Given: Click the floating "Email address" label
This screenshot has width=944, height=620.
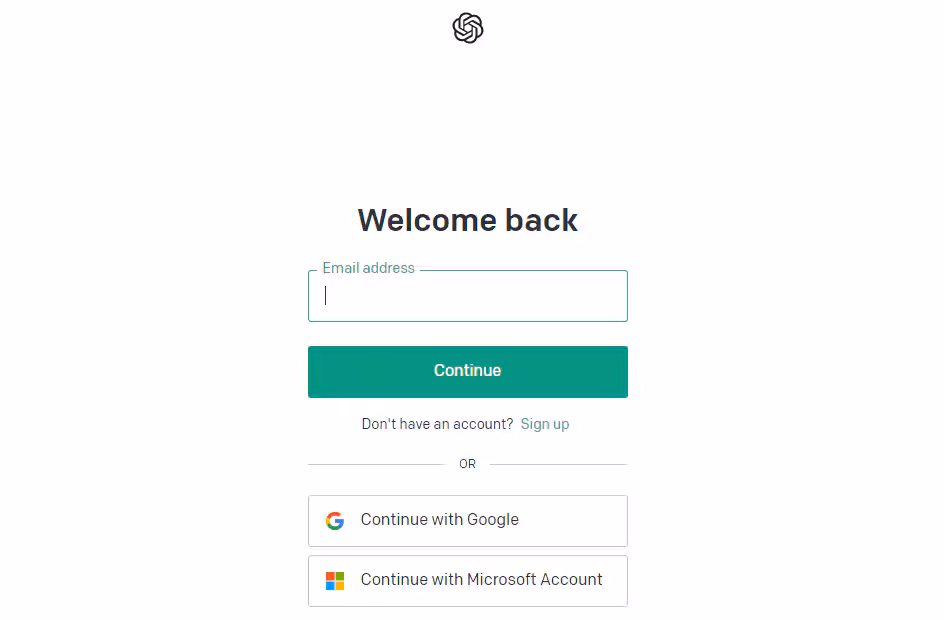Looking at the screenshot, I should pos(368,268).
